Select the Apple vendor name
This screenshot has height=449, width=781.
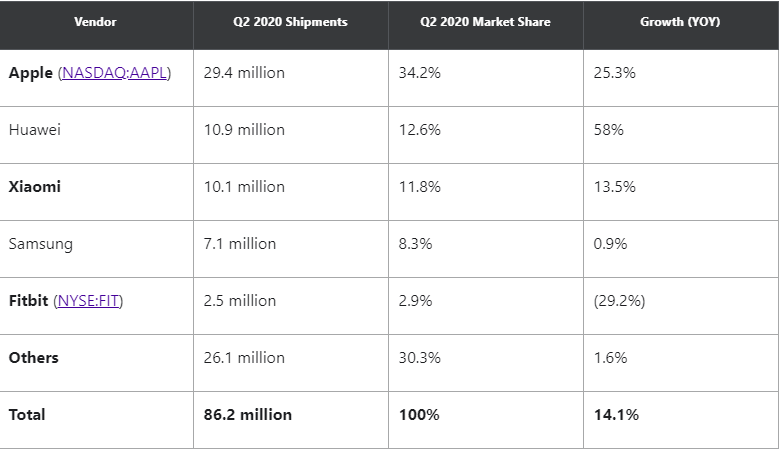pyautogui.click(x=30, y=73)
